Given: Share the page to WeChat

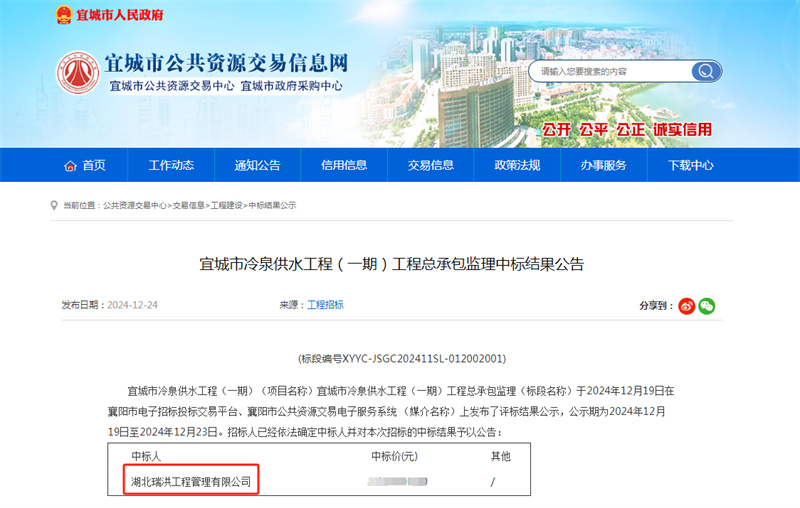Looking at the screenshot, I should pyautogui.click(x=707, y=306).
